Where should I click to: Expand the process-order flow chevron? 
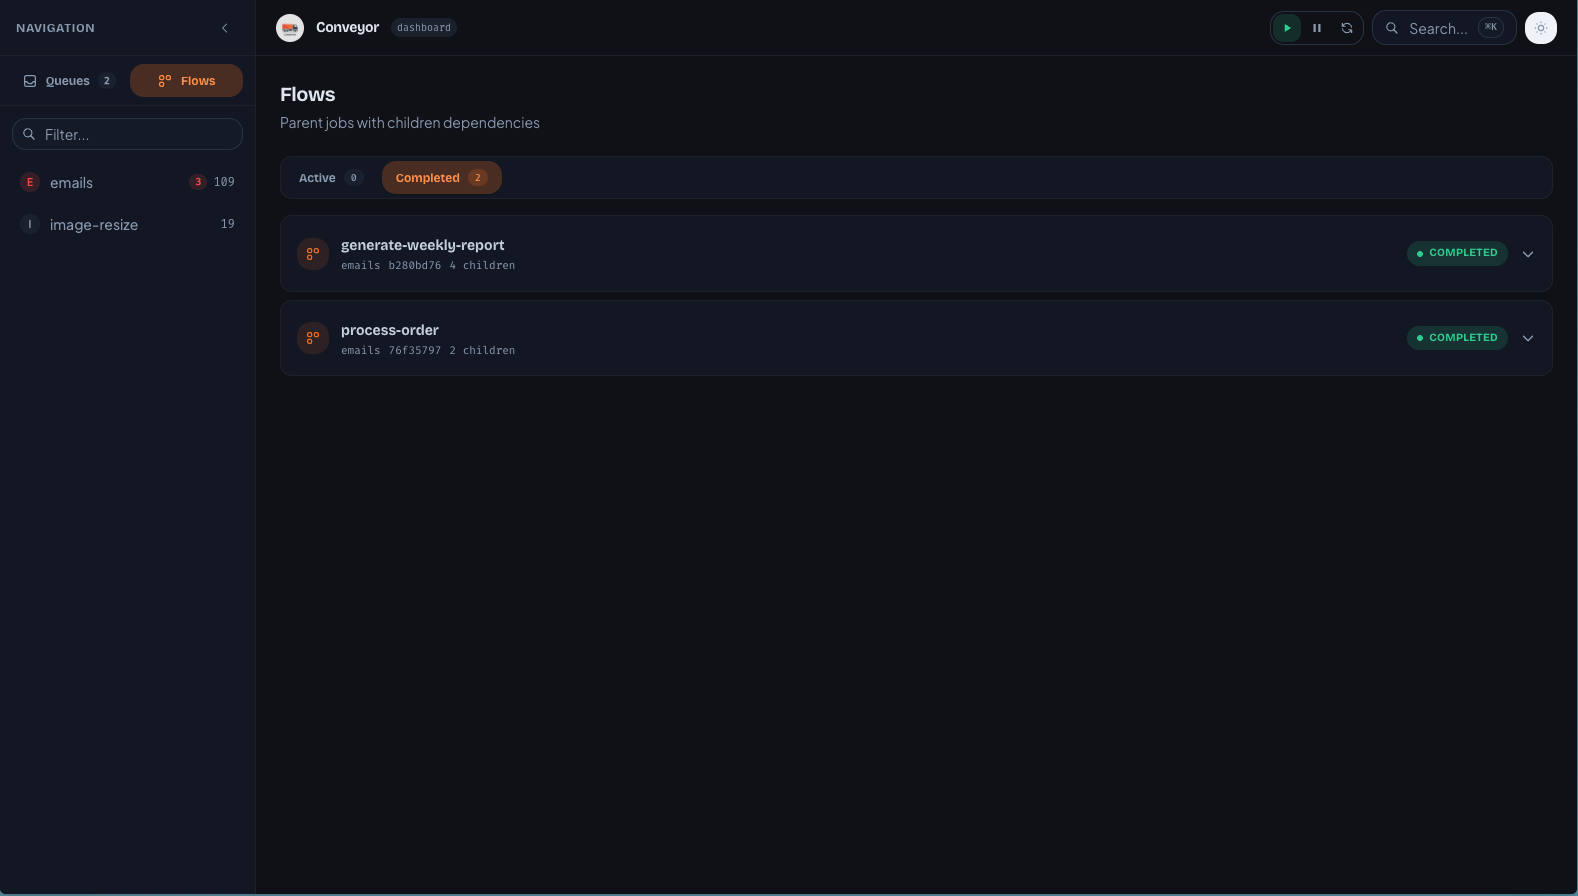point(1527,338)
